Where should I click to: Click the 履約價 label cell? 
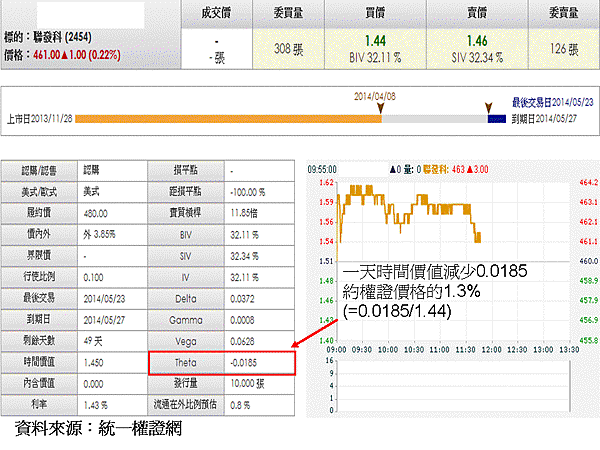(x=39, y=213)
